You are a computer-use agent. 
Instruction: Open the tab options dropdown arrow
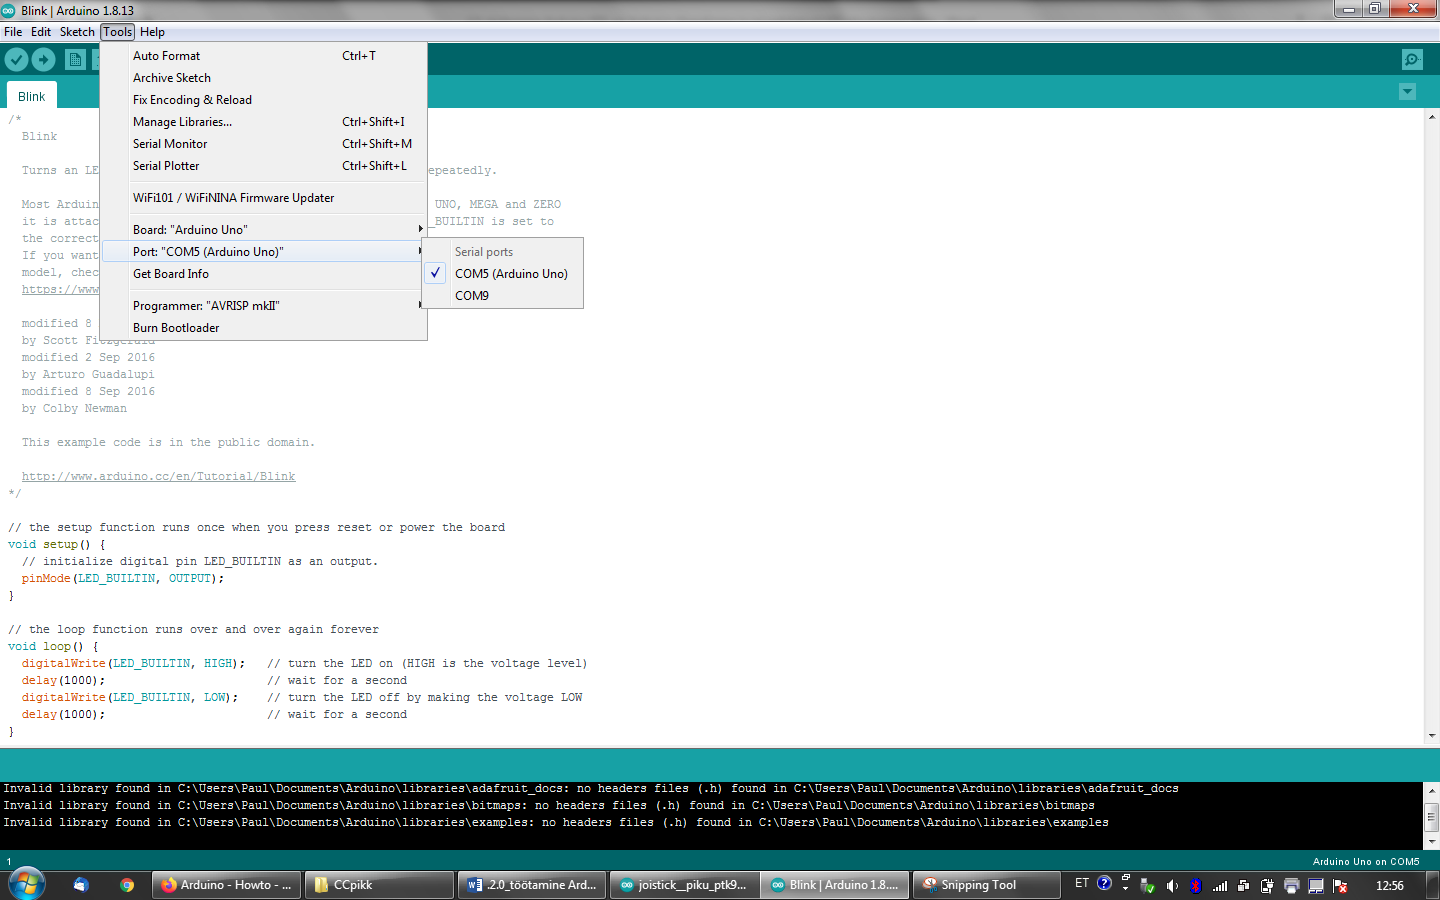tap(1407, 92)
